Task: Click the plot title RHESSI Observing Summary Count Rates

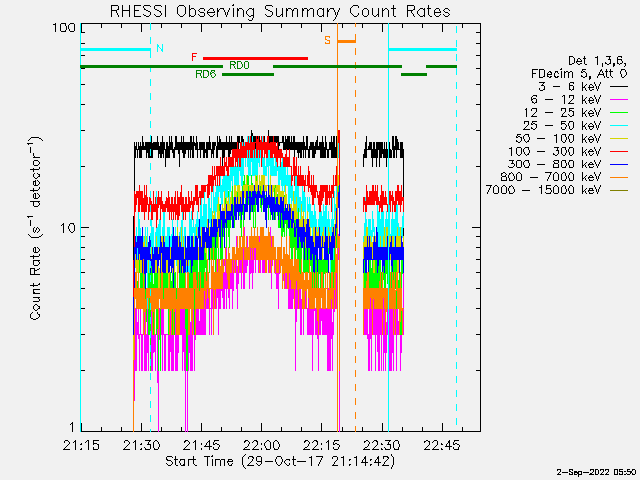Action: click(x=280, y=11)
